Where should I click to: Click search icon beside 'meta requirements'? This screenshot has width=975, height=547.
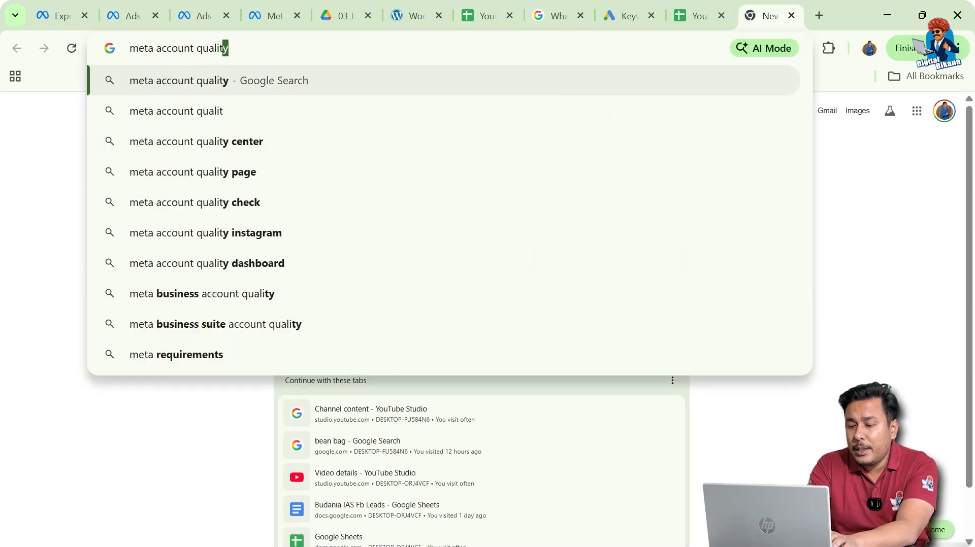[109, 354]
